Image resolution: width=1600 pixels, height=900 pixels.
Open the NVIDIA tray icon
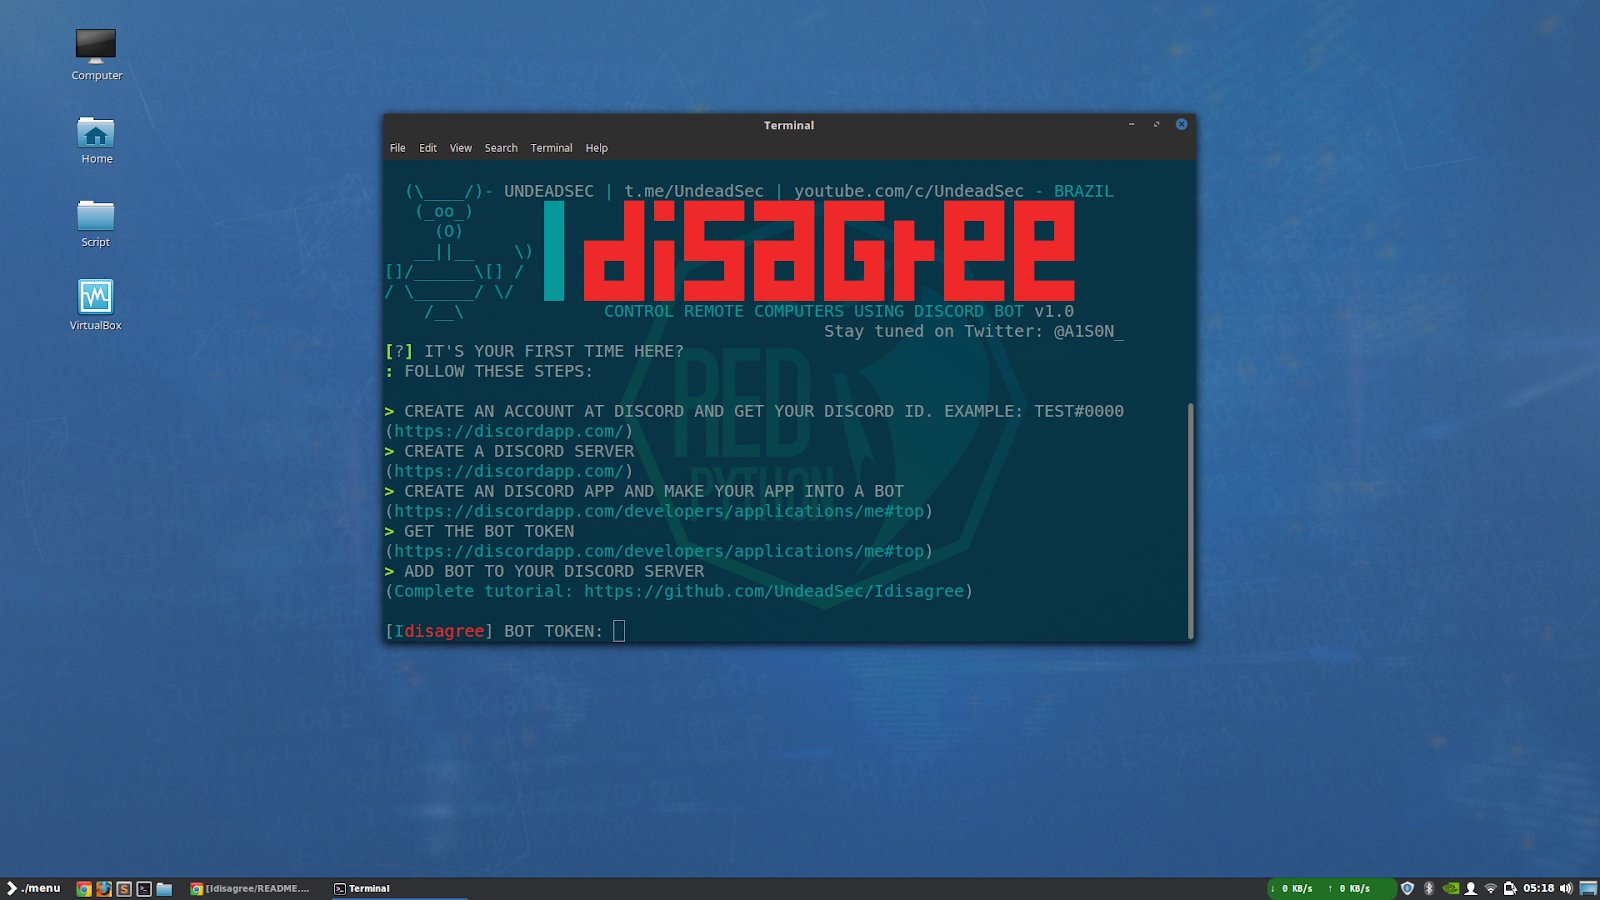click(1451, 888)
